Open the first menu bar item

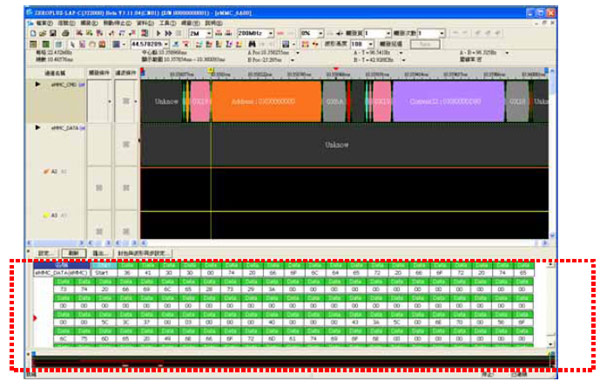click(44, 23)
